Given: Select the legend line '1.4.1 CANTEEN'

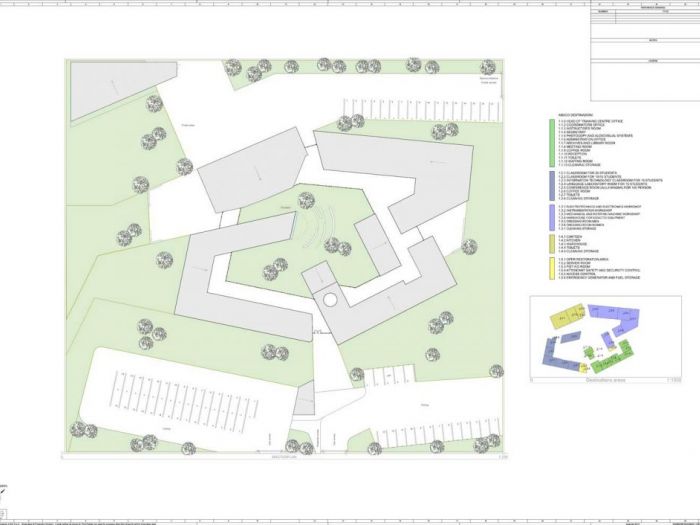Looking at the screenshot, I should pyautogui.click(x=570, y=237).
